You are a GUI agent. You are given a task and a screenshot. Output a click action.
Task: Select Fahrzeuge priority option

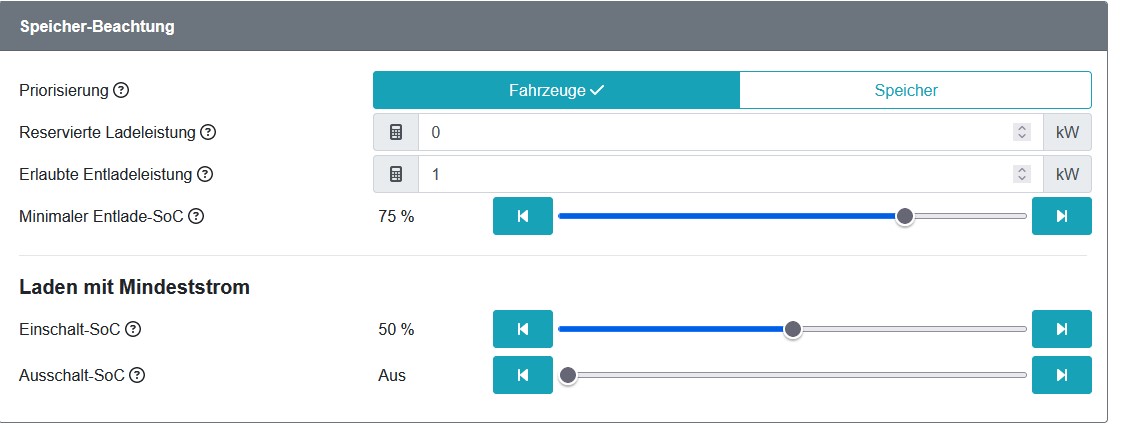click(x=556, y=90)
